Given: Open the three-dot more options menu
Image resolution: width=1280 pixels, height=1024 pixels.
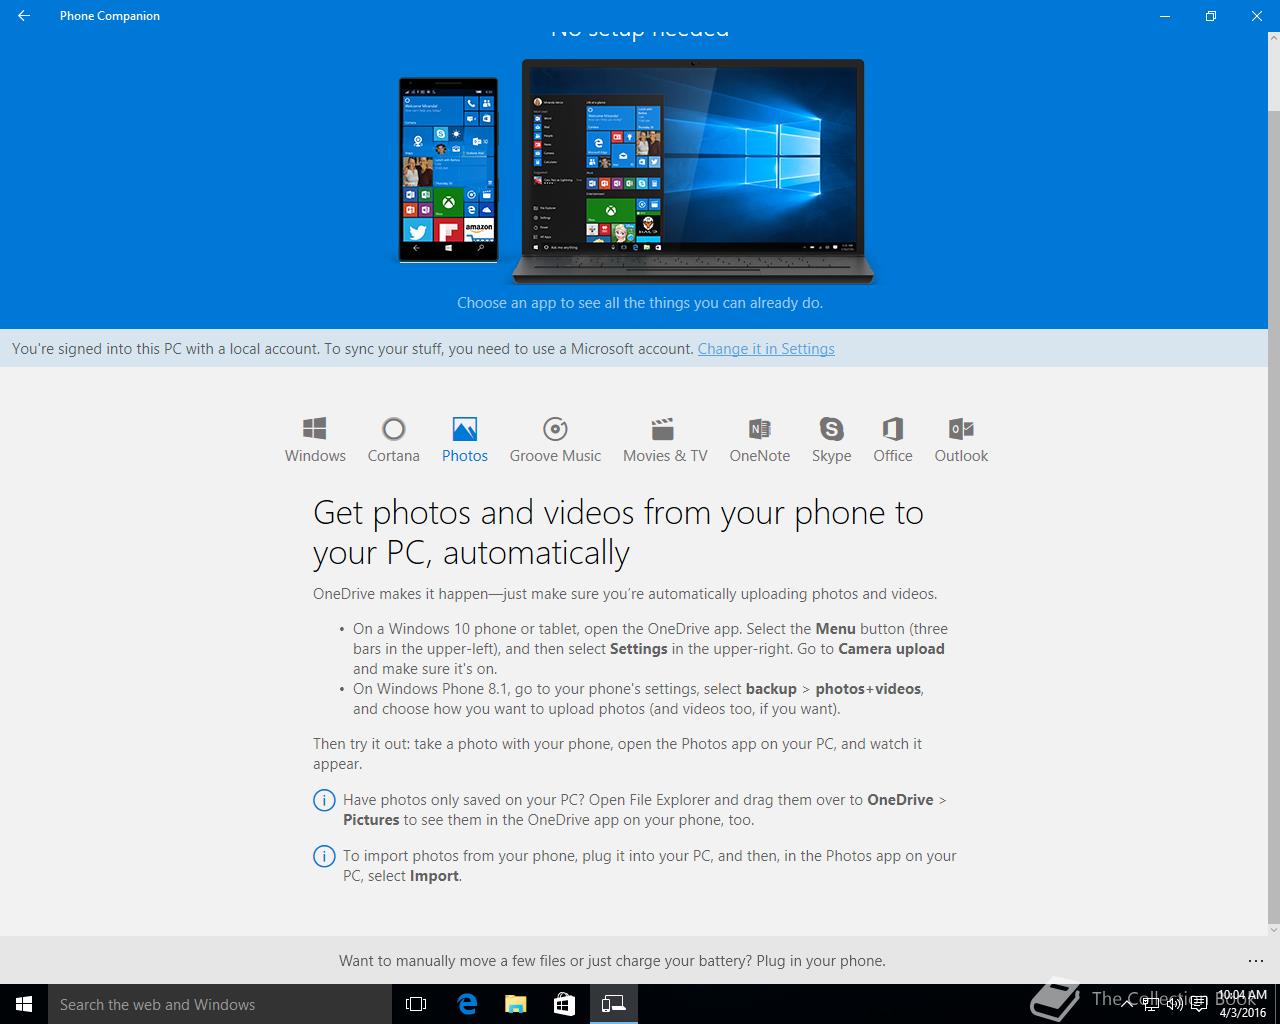Looking at the screenshot, I should click(x=1256, y=961).
